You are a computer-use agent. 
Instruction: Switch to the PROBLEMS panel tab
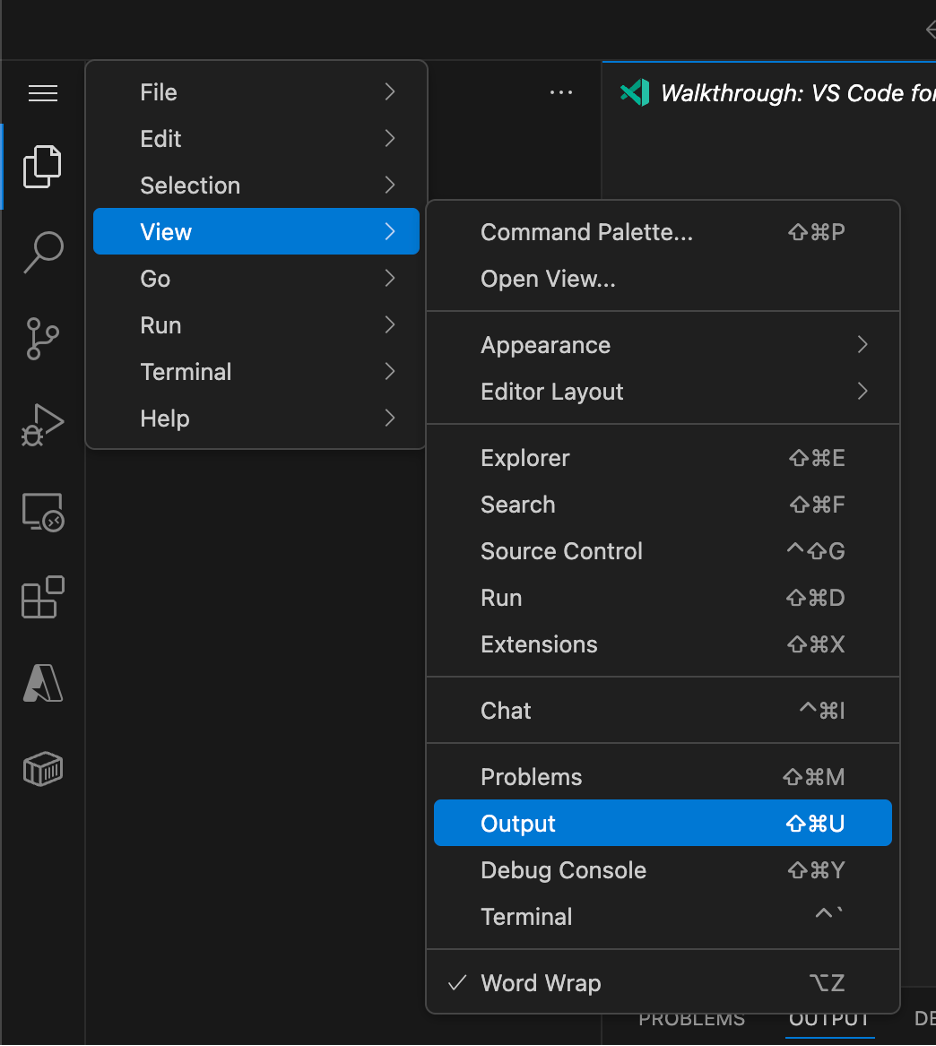(691, 1018)
